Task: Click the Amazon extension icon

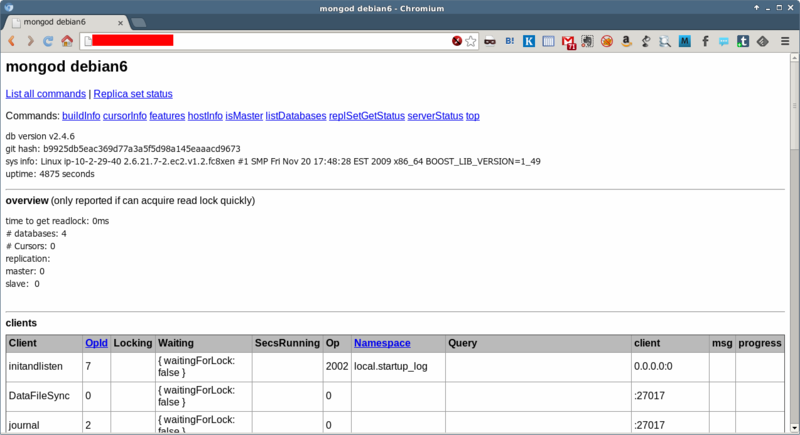Action: 626,41
